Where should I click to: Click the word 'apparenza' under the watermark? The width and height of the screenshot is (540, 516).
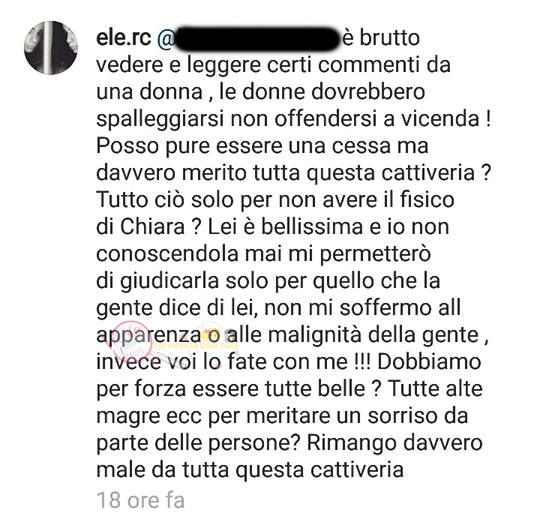pyautogui.click(x=148, y=336)
